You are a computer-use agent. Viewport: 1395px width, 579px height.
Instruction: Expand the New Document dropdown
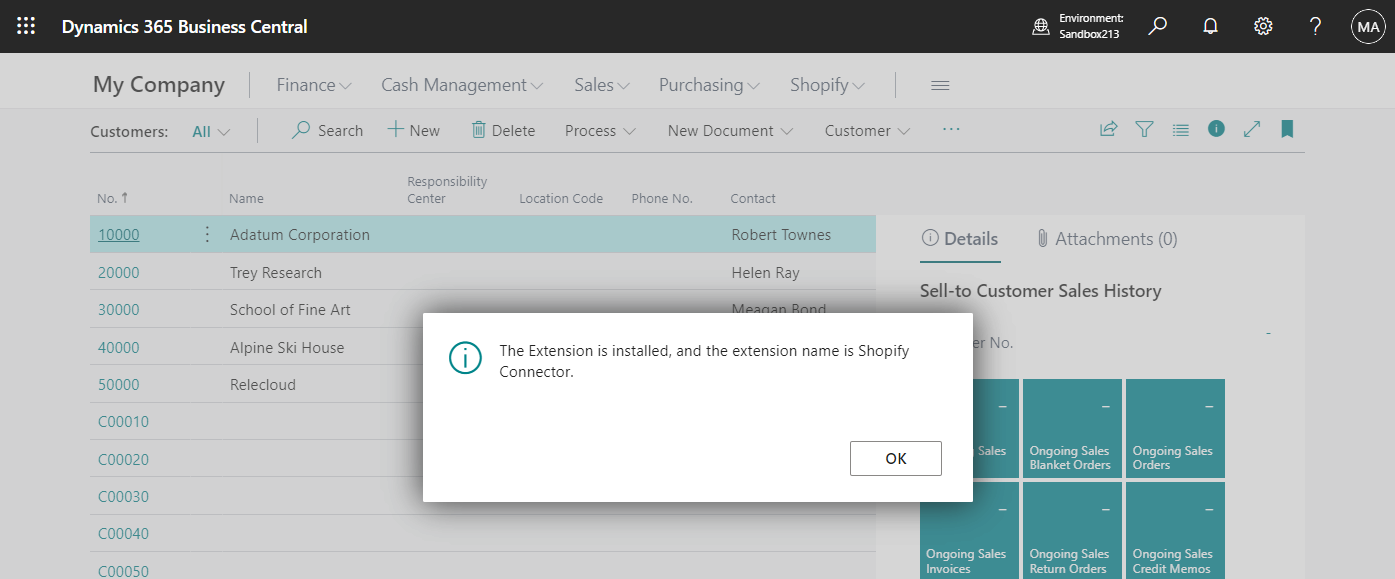click(729, 130)
